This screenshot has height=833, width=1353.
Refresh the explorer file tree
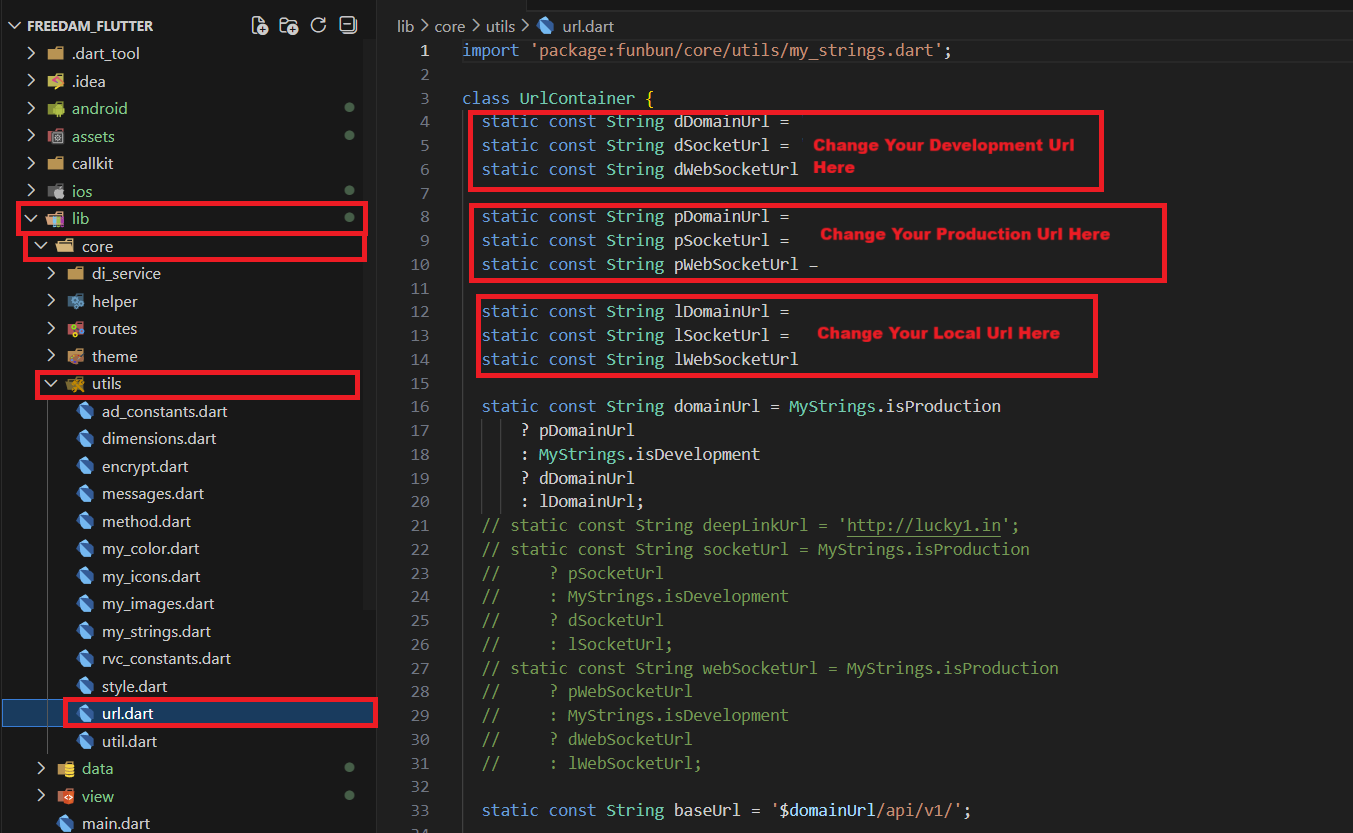318,26
